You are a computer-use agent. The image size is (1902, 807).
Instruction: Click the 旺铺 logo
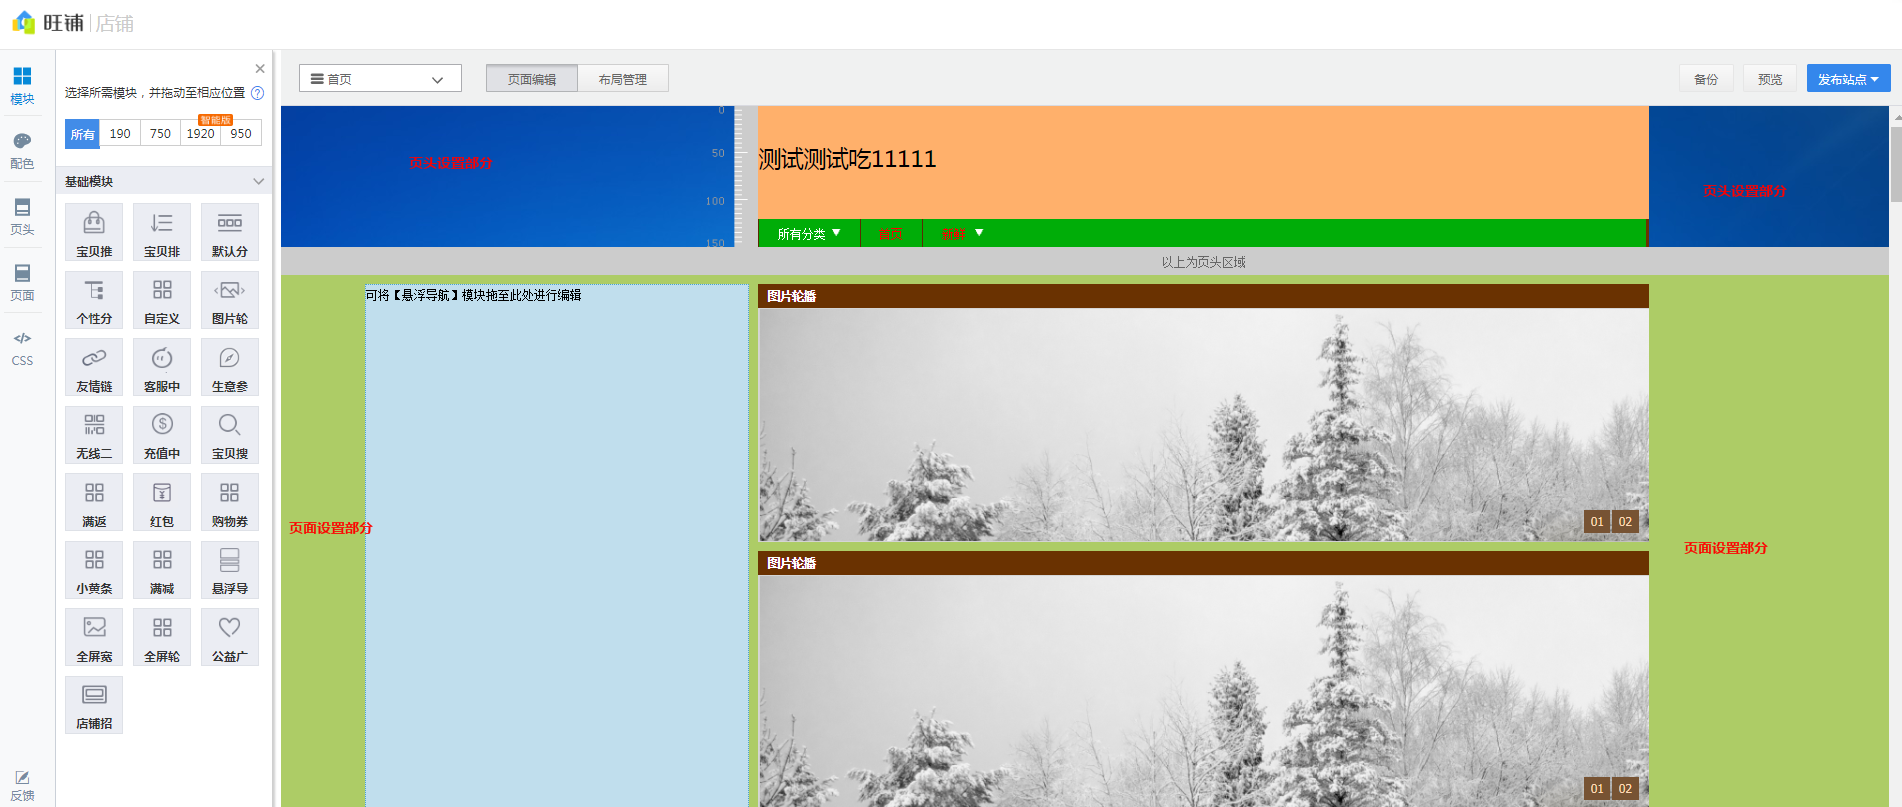[x=48, y=22]
